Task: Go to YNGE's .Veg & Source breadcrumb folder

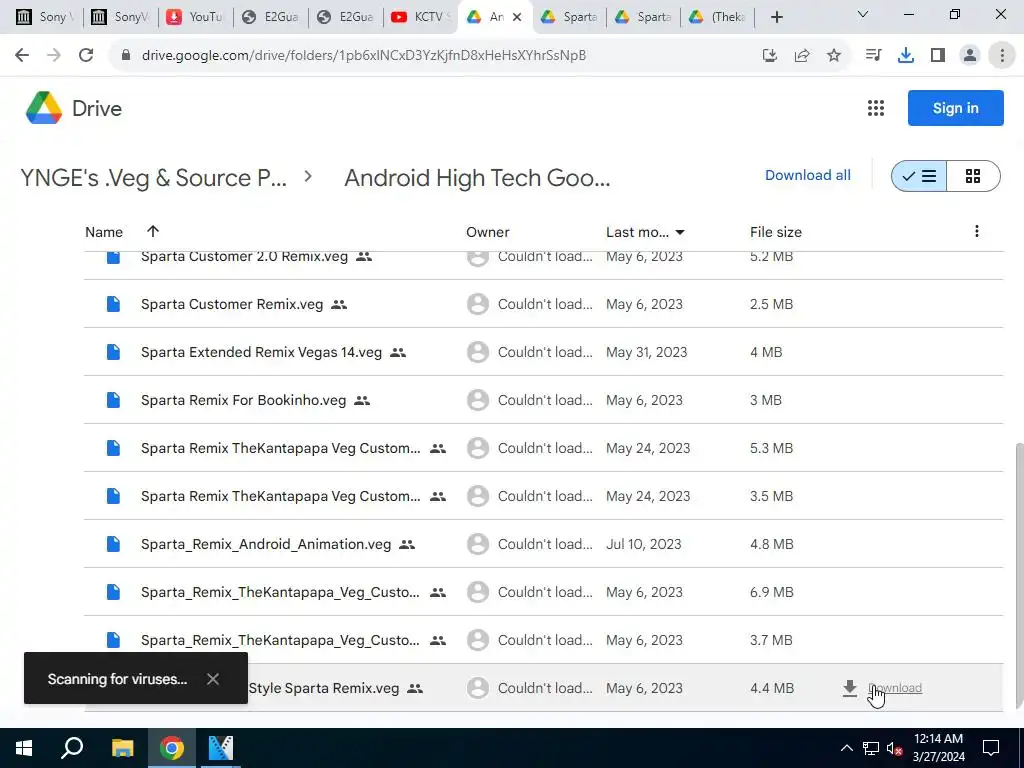Action: [153, 178]
